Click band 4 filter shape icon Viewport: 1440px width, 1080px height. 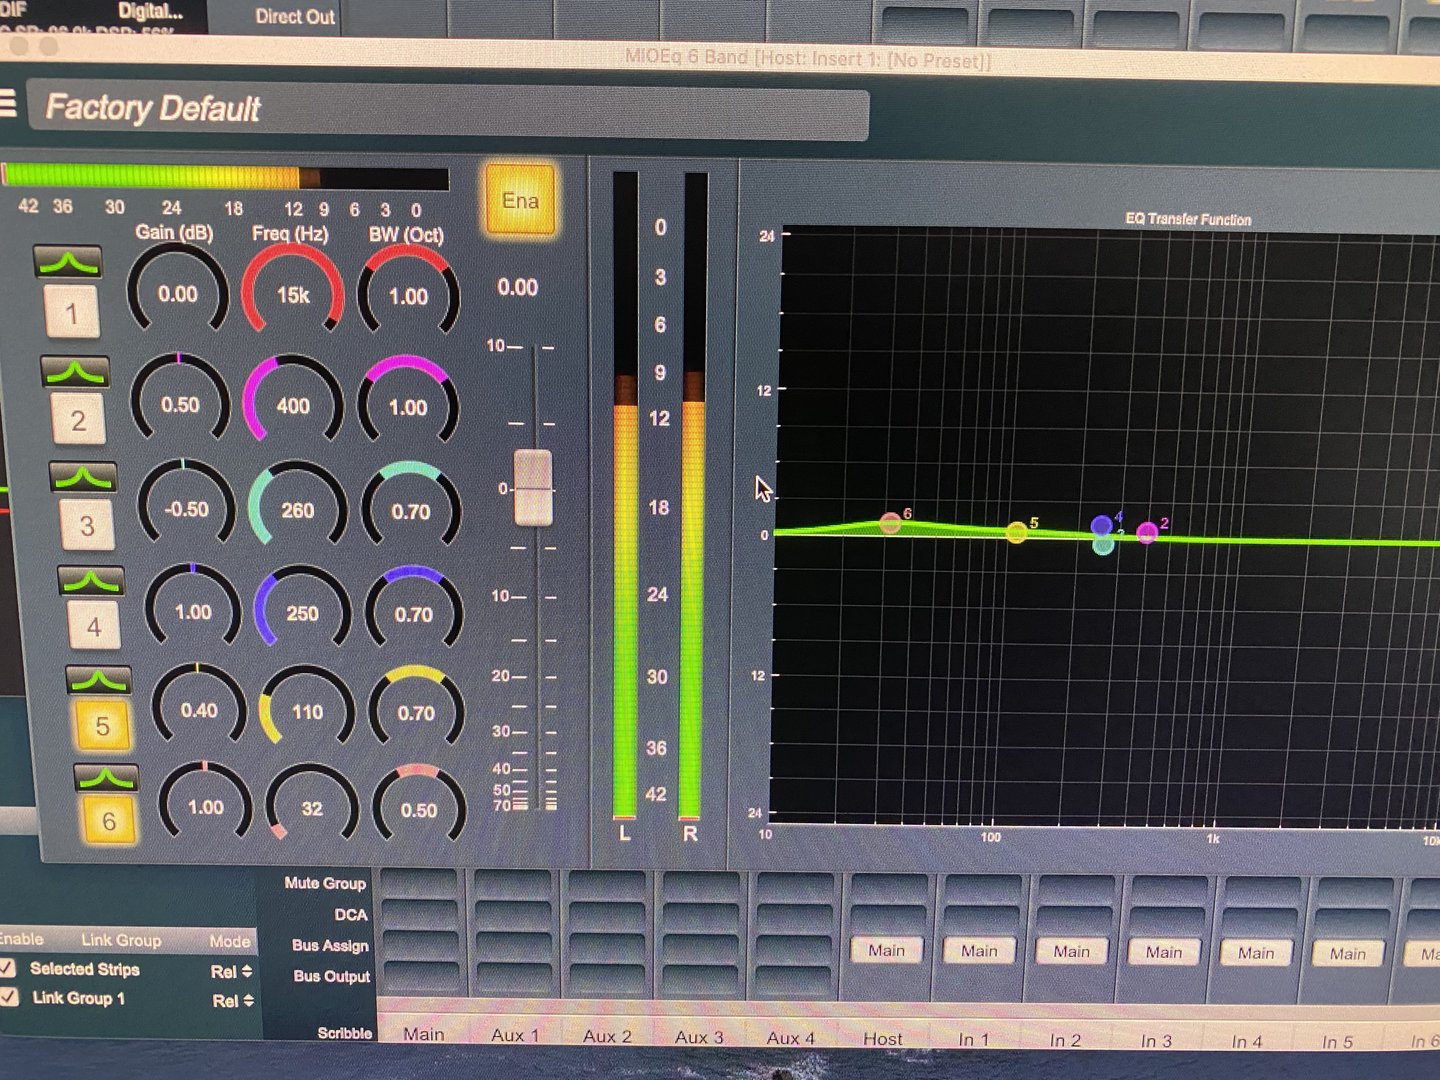click(91, 580)
